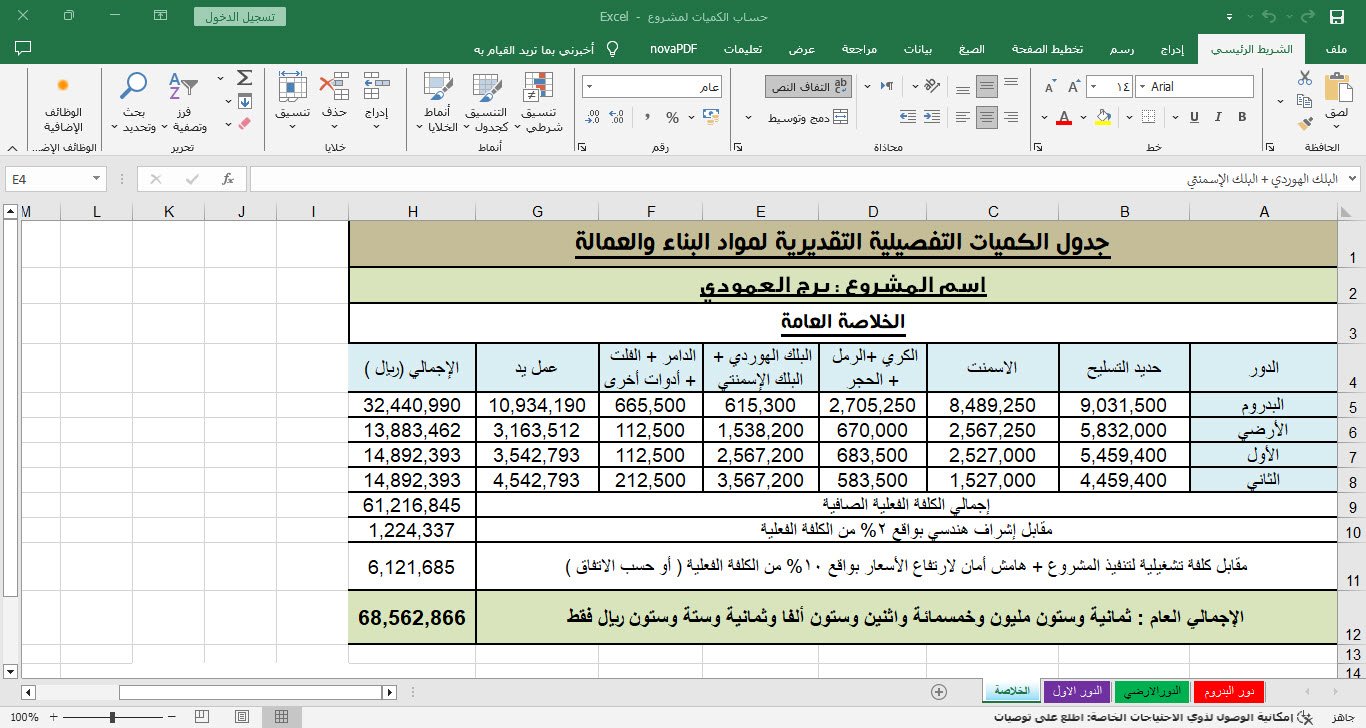Open Conditional Formatting (تنسيق شرطي)
The width and height of the screenshot is (1366, 728).
point(544,104)
